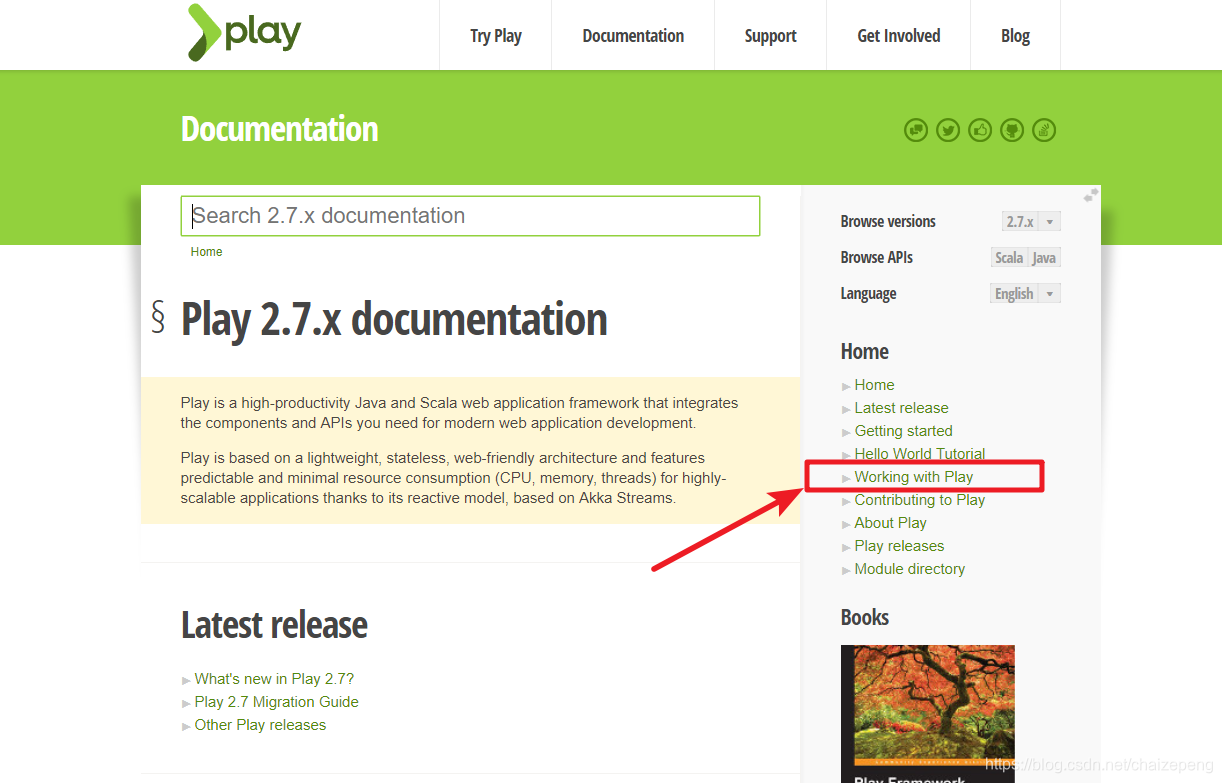Open the Getting started sidebar link
1222x783 pixels.
903,431
